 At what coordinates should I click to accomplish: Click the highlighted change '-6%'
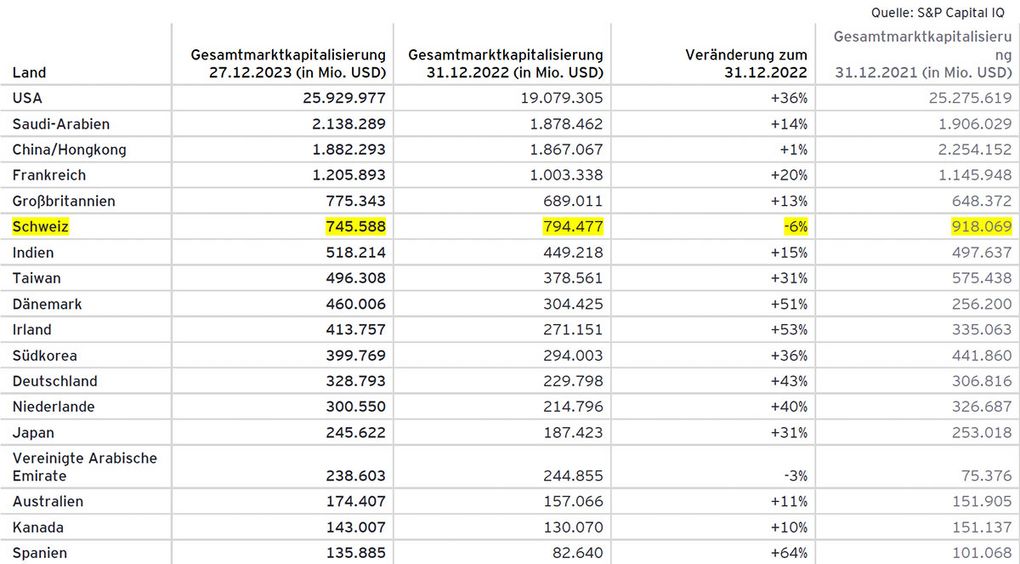(x=795, y=226)
